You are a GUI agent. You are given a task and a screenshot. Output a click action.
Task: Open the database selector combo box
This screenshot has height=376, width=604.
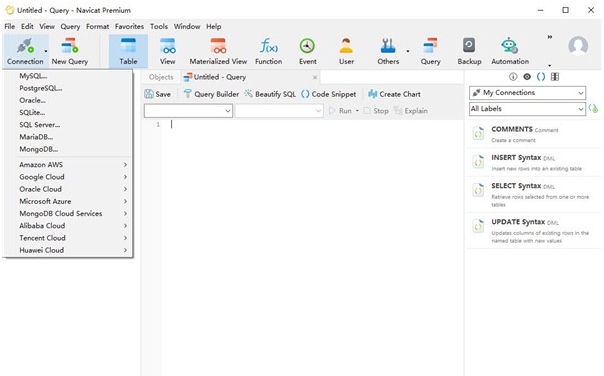[x=279, y=111]
